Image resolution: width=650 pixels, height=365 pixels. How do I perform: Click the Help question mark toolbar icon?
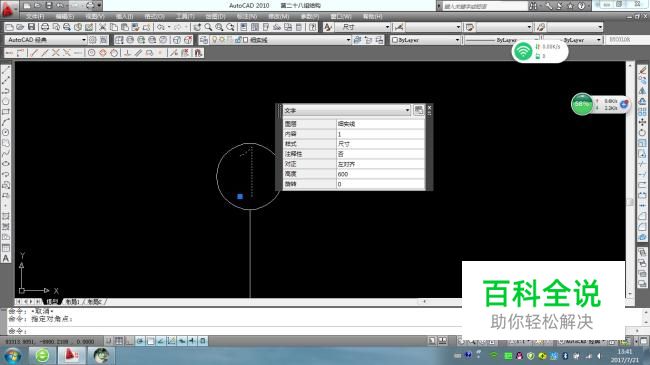click(313, 27)
